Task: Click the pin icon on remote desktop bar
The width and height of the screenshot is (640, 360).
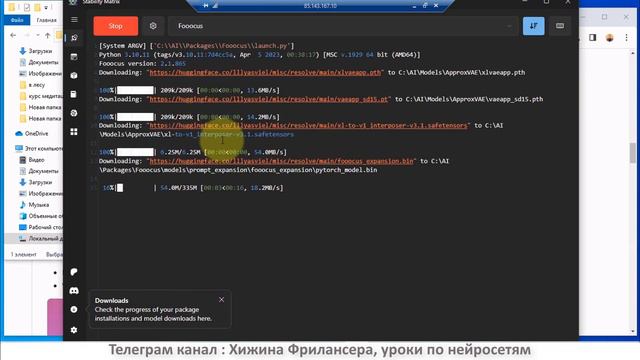Action: 206,6
